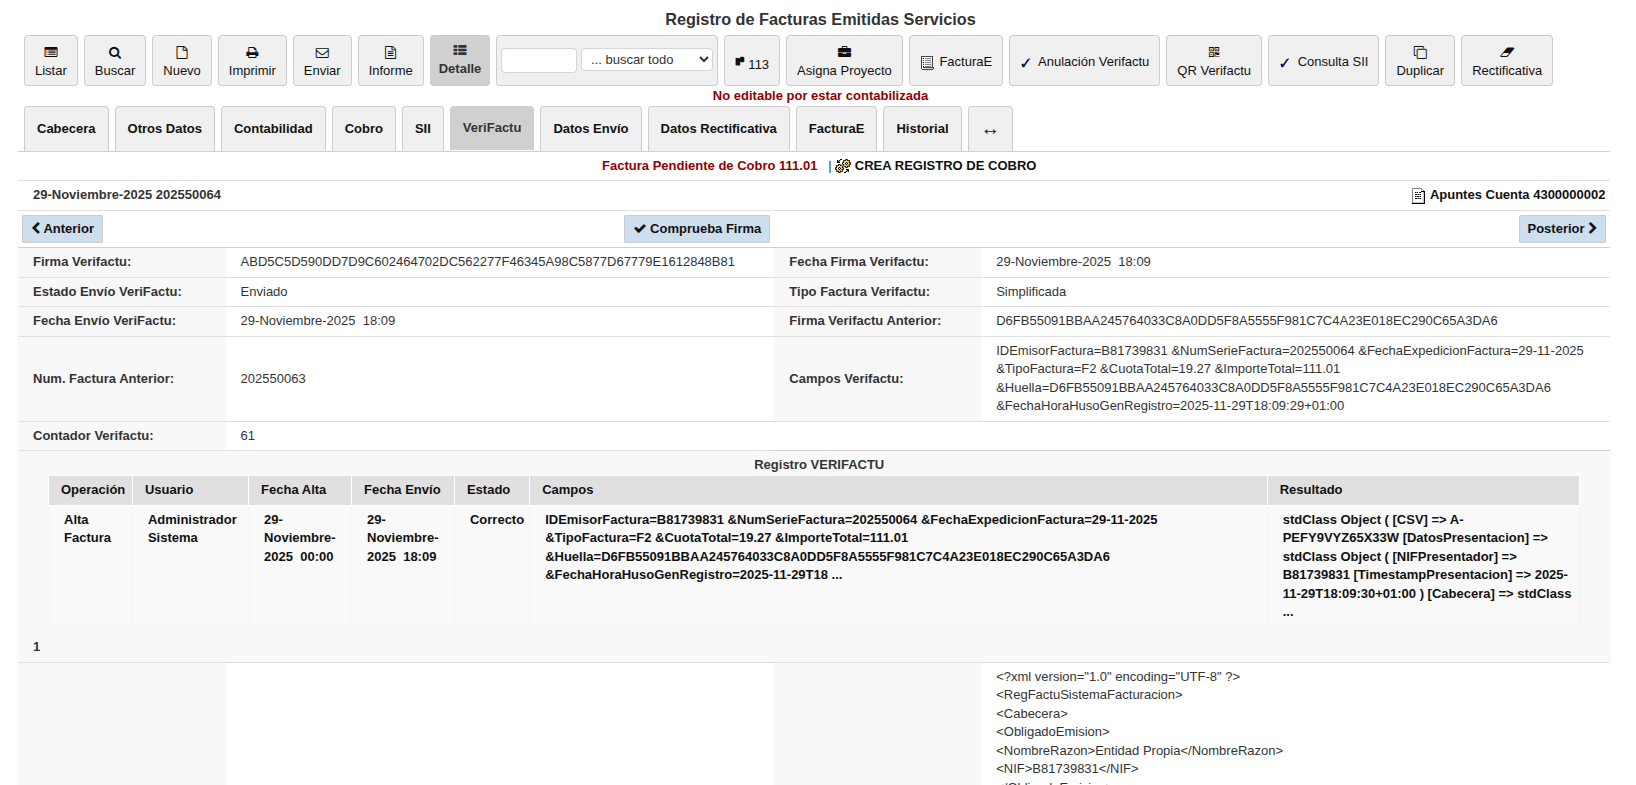Click the Listar toolbar icon
Screen dimensions: 1636x785
[x=51, y=61]
